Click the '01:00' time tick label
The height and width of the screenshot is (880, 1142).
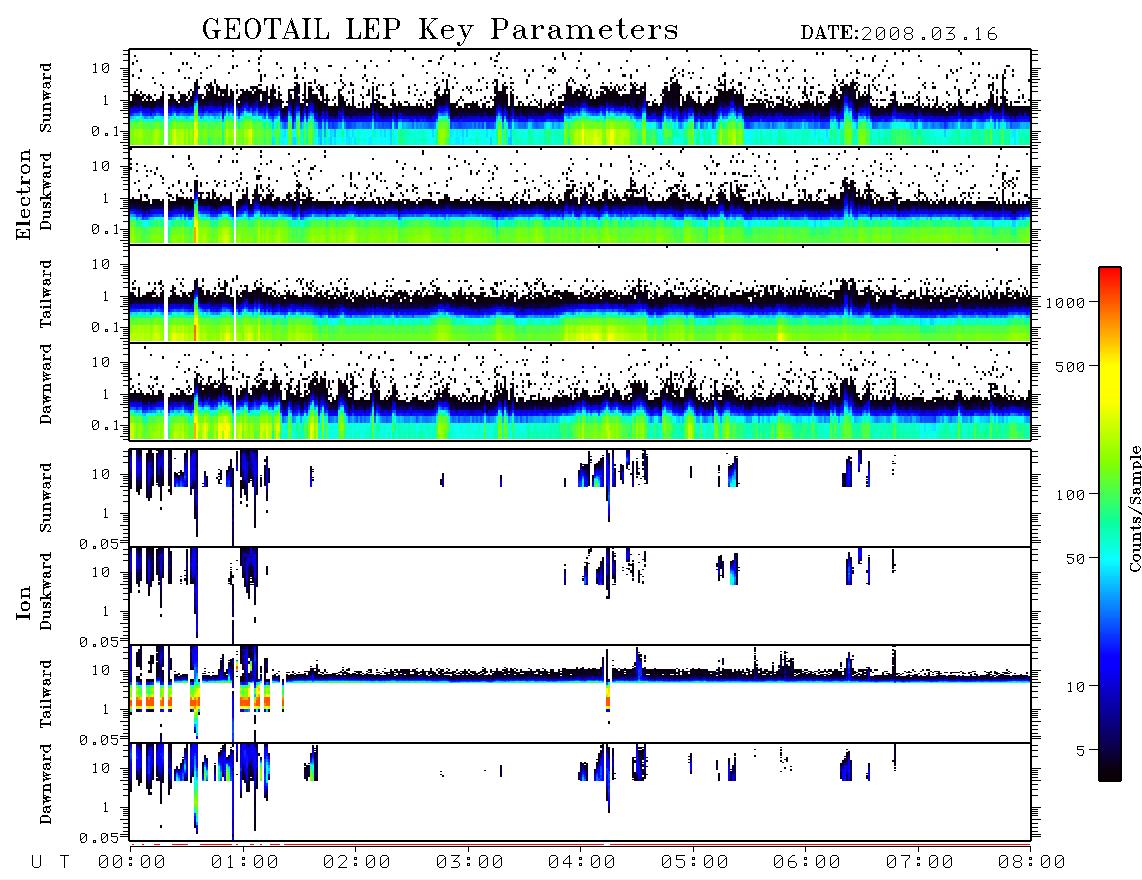click(x=245, y=862)
